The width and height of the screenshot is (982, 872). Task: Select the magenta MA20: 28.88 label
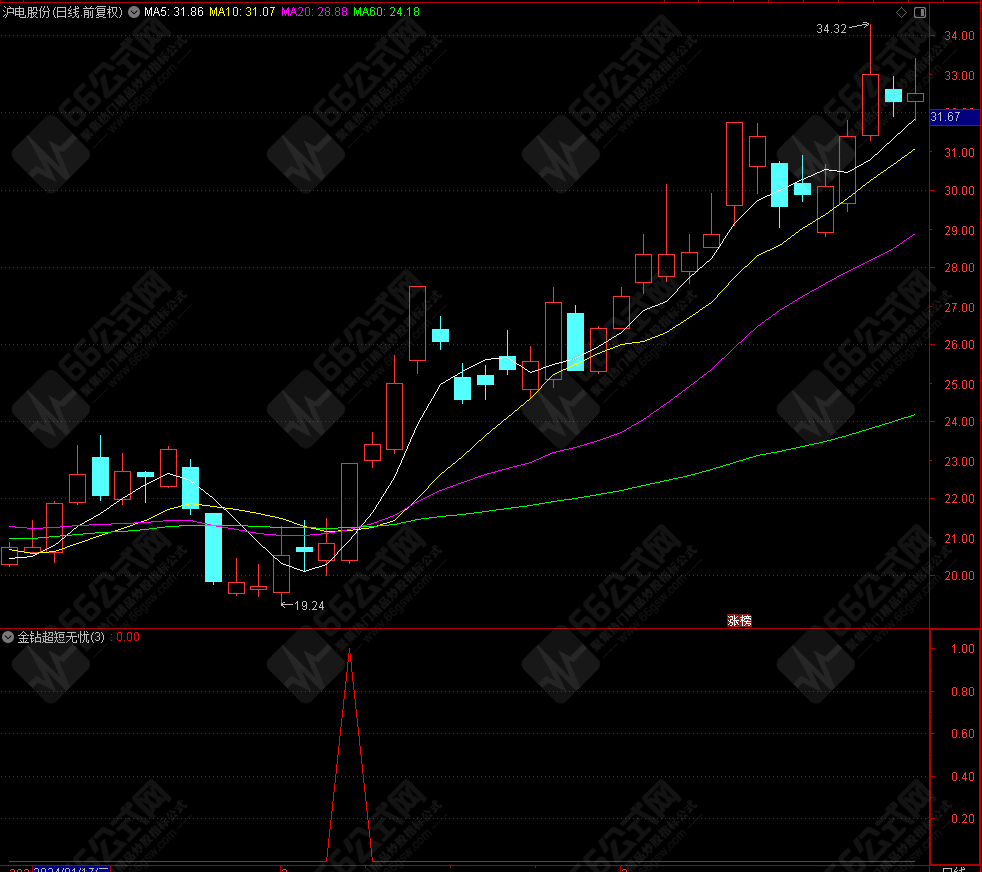pos(314,12)
